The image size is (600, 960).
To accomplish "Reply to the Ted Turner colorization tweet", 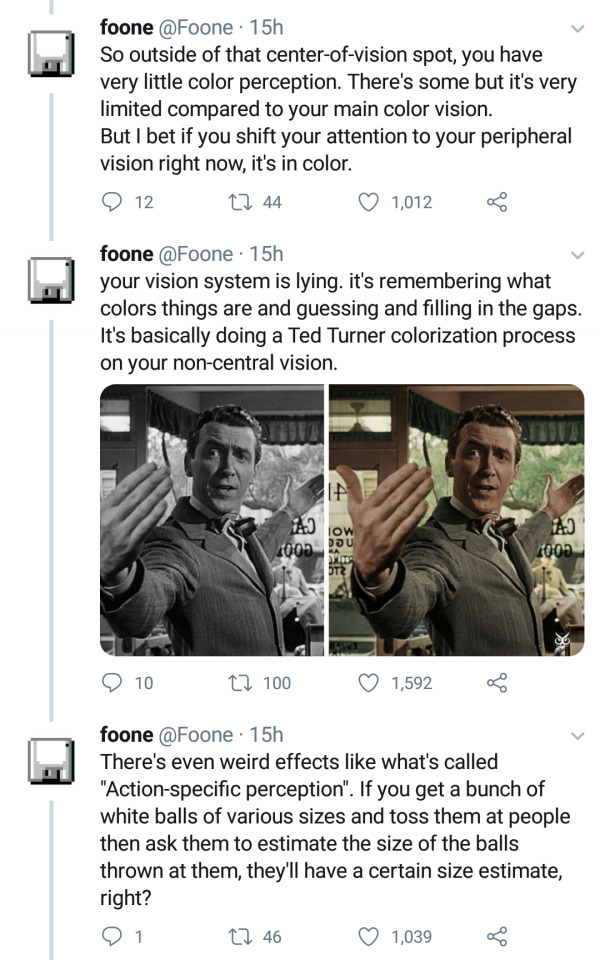I will pyautogui.click(x=112, y=683).
